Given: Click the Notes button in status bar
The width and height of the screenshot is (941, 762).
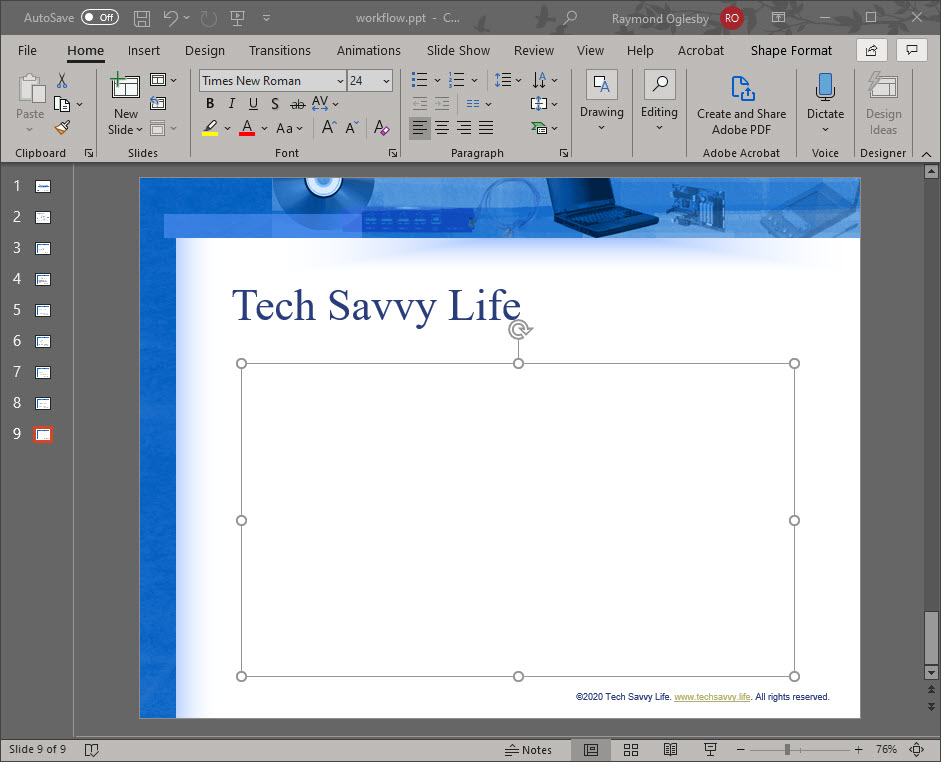Looking at the screenshot, I should pos(529,750).
